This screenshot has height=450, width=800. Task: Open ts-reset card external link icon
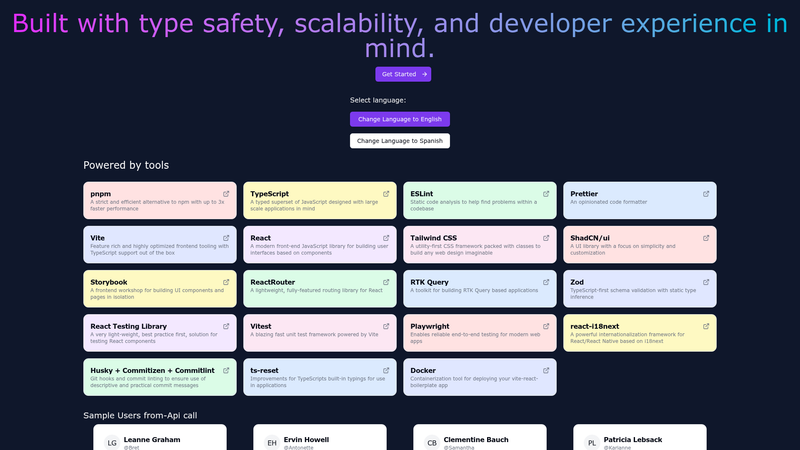click(386, 370)
